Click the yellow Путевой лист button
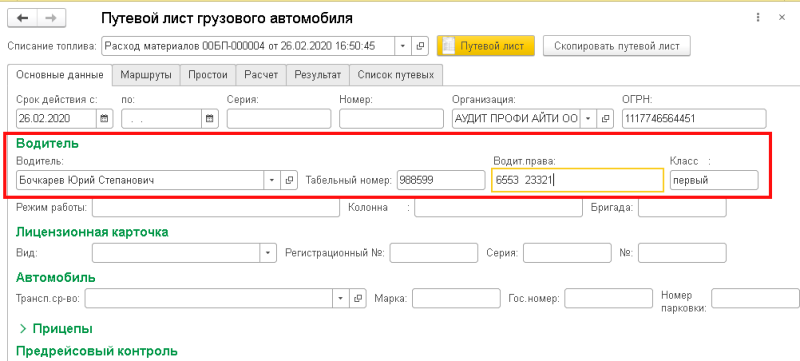Image resolution: width=800 pixels, height=361 pixels. click(485, 46)
